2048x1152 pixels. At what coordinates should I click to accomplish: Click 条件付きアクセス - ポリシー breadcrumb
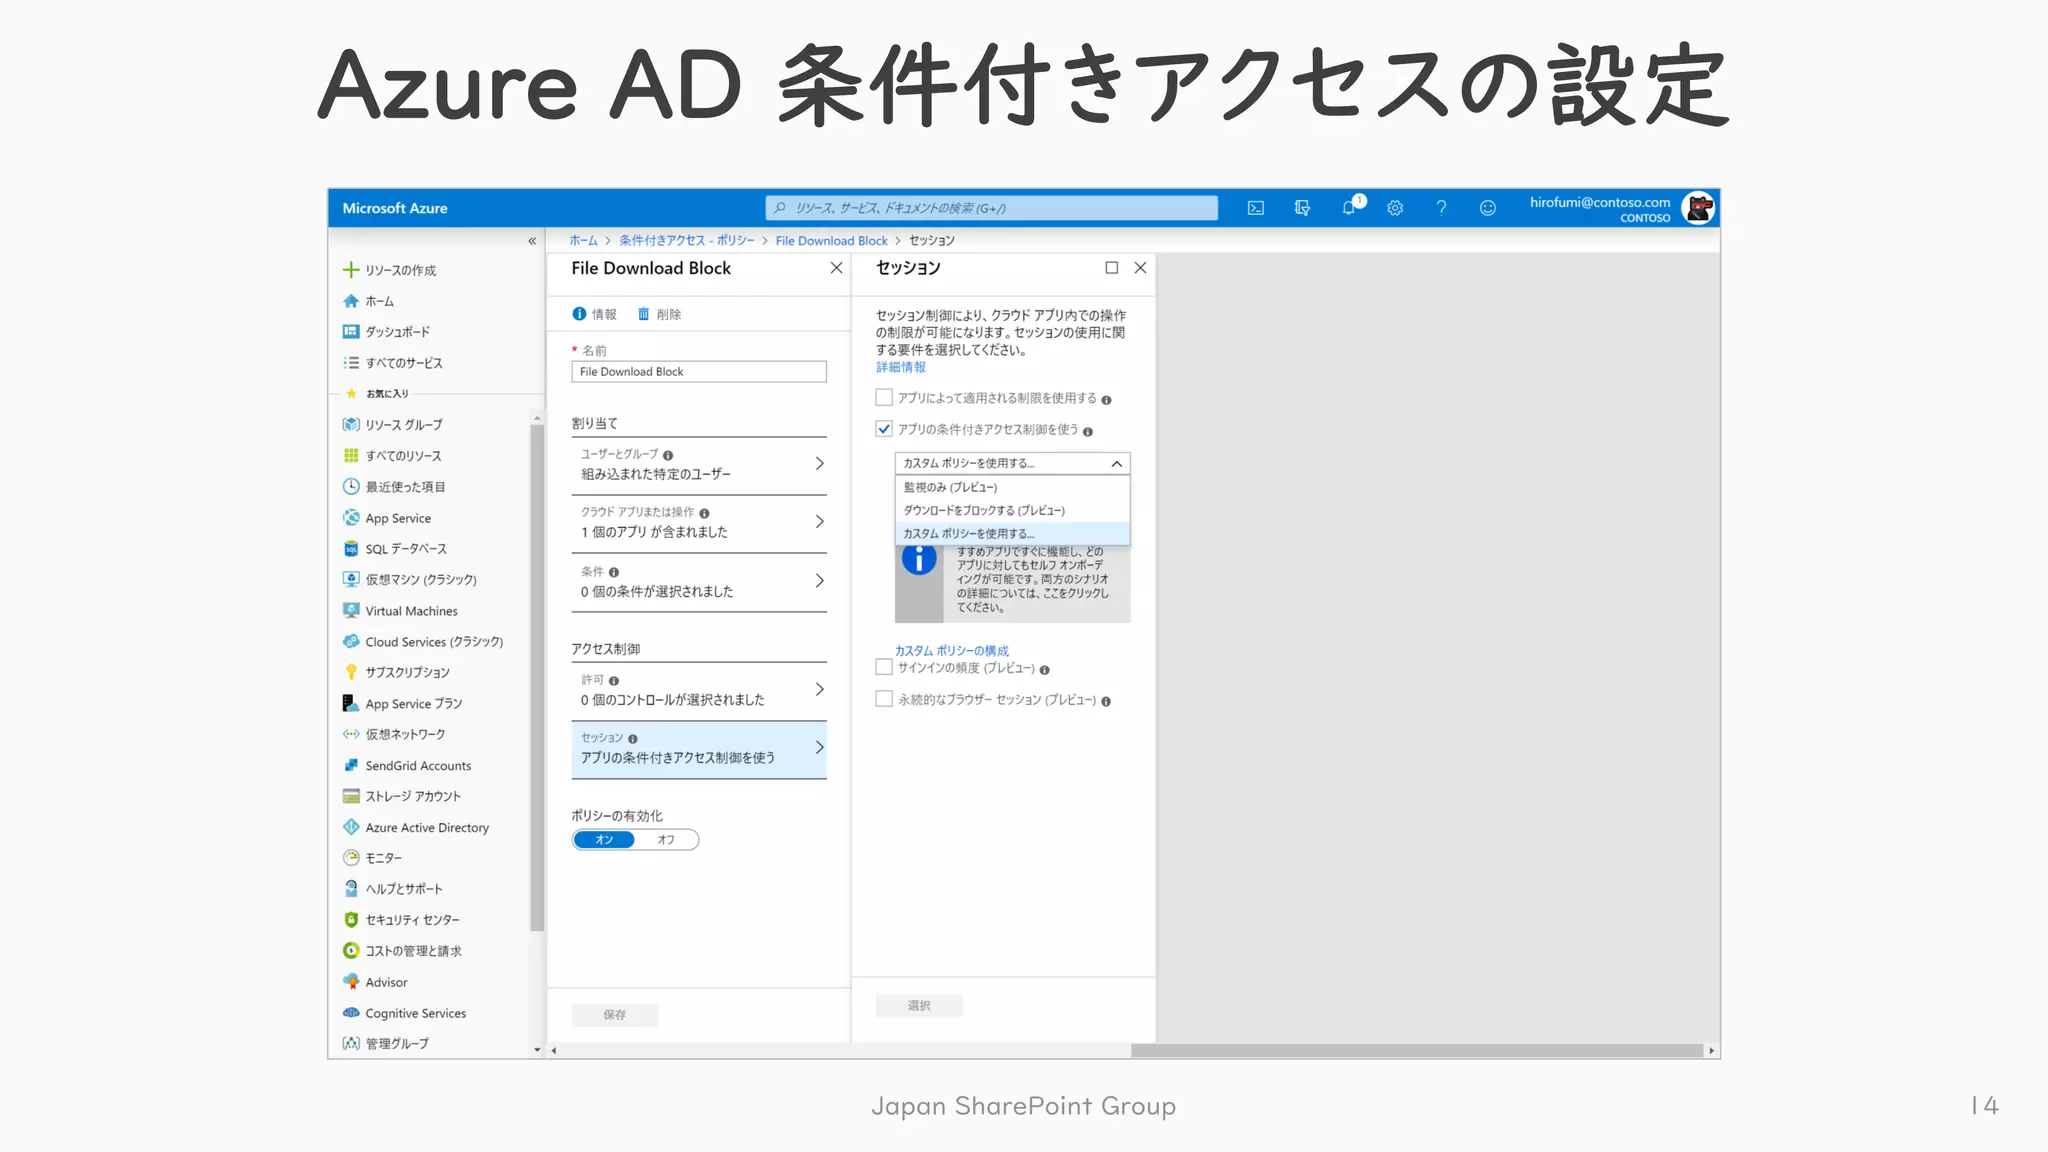click(687, 241)
